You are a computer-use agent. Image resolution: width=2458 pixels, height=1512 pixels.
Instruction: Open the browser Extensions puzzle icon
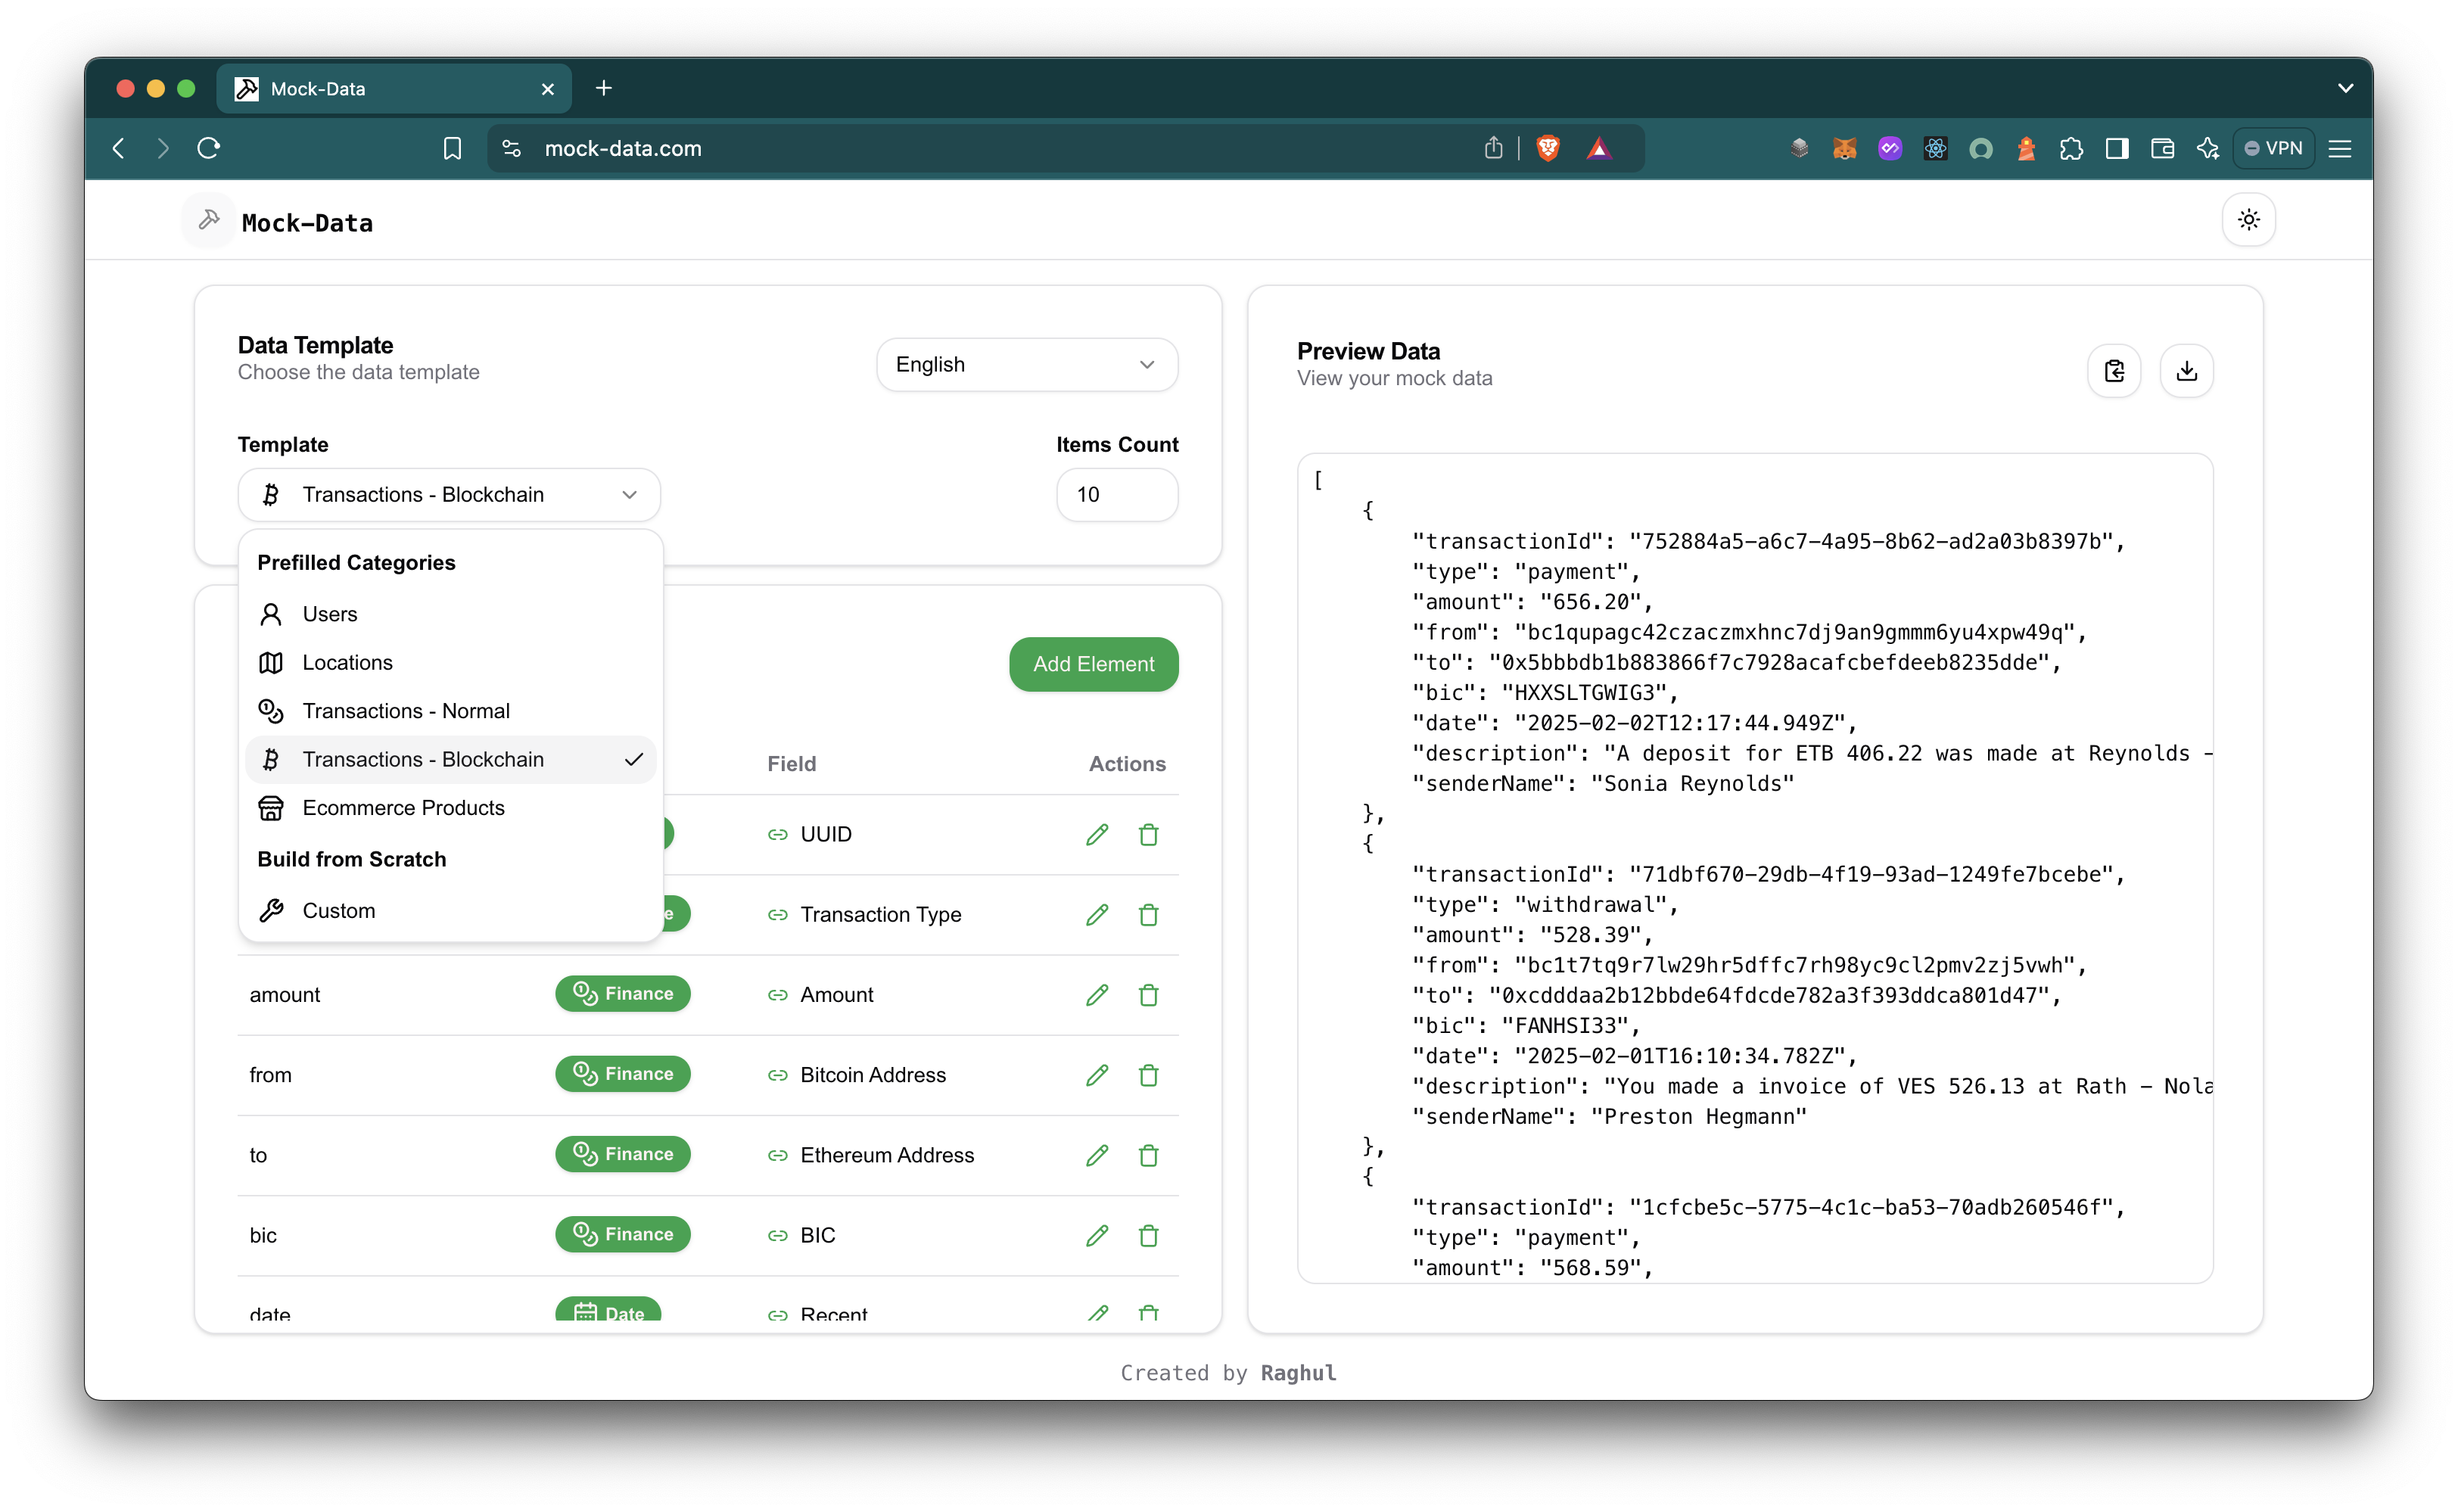tap(2071, 148)
